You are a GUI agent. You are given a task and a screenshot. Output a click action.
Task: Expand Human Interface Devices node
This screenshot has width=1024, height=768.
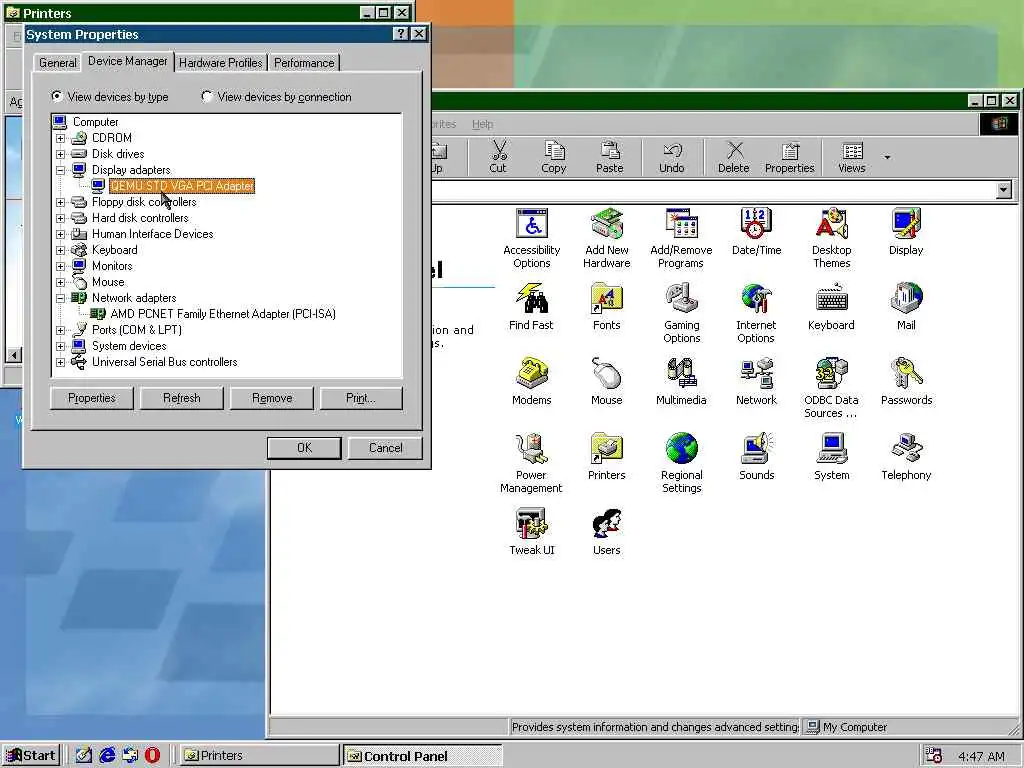click(x=61, y=234)
